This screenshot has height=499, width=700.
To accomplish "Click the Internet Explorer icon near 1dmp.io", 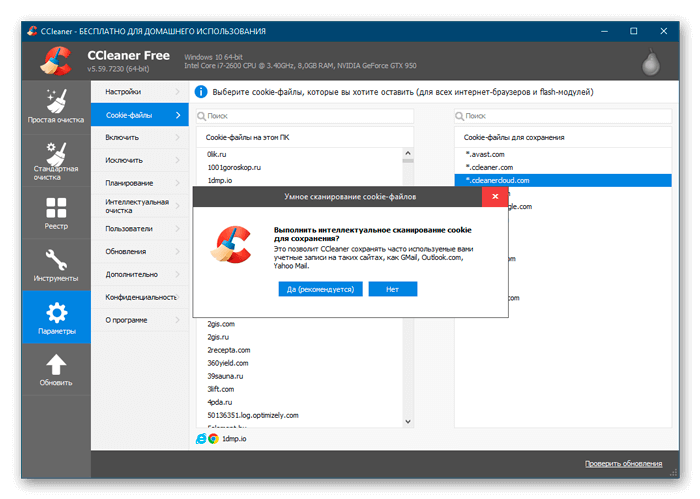I will (x=201, y=439).
